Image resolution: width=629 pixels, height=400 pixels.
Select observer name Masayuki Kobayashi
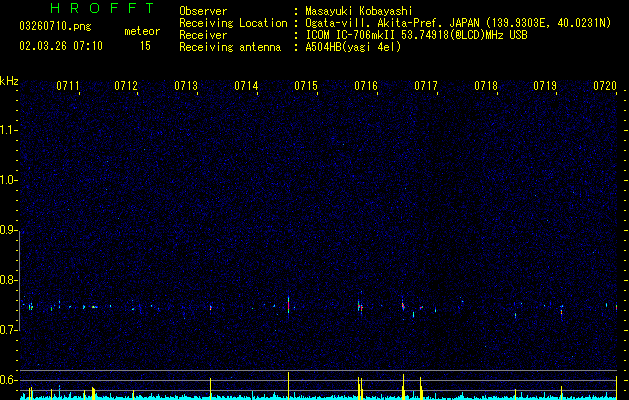358,11
